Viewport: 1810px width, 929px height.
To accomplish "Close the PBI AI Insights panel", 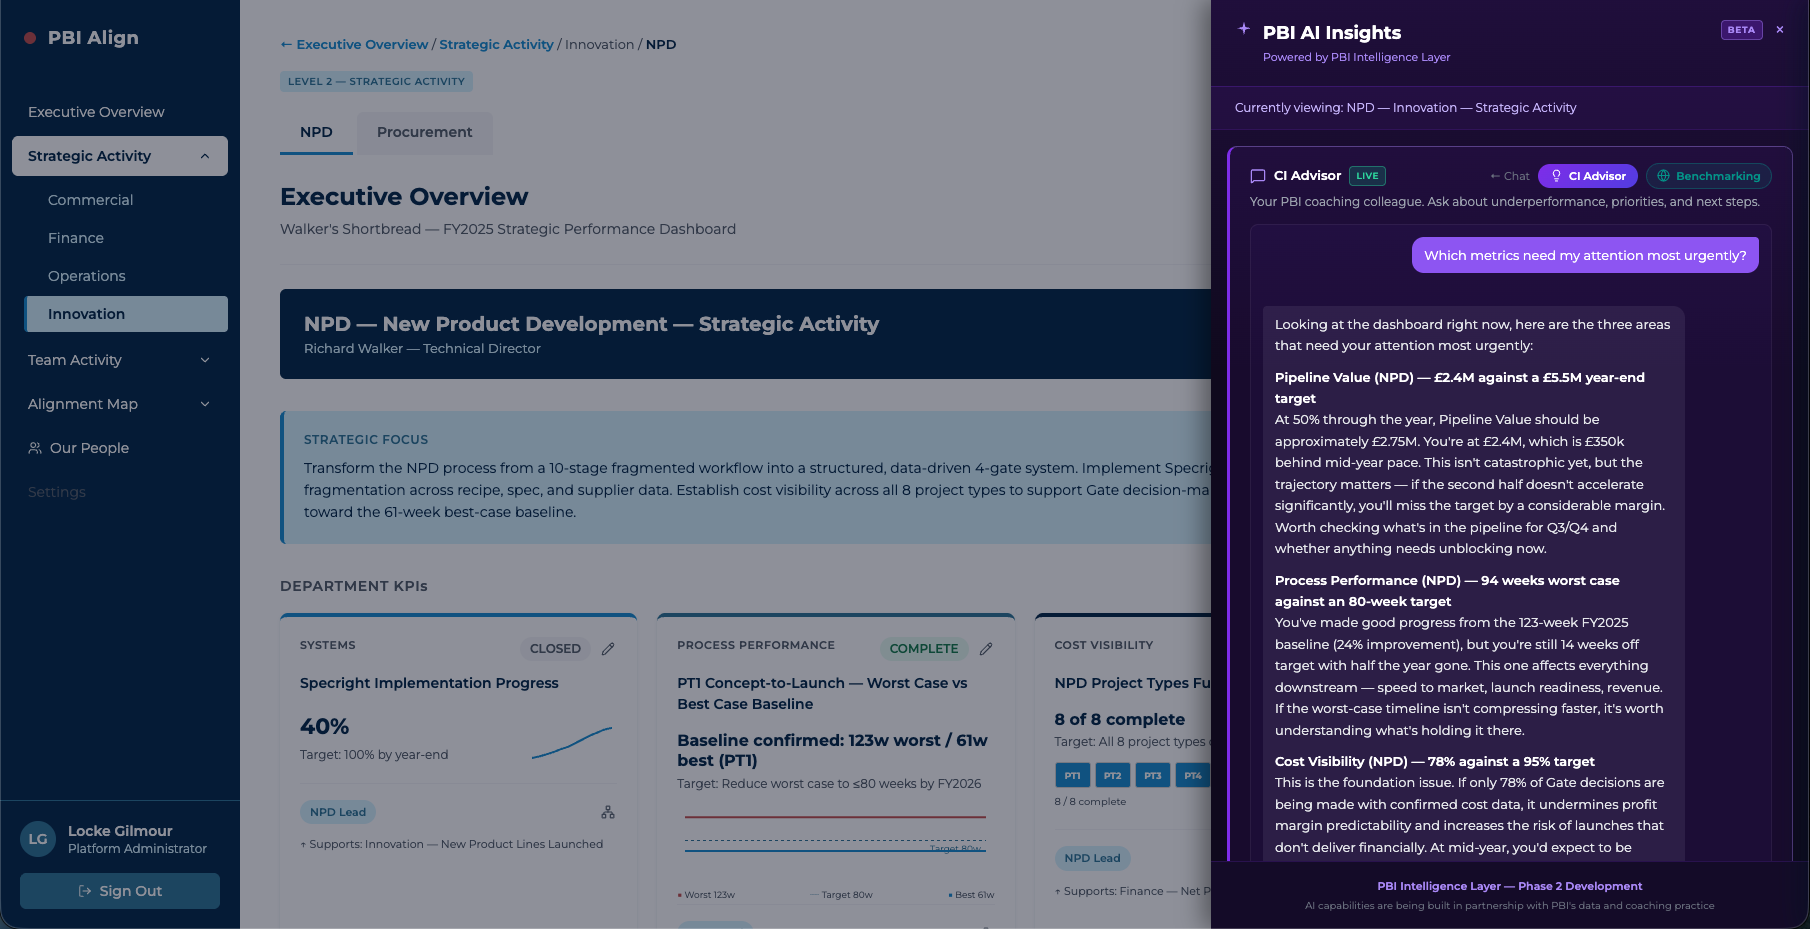I will [1780, 30].
